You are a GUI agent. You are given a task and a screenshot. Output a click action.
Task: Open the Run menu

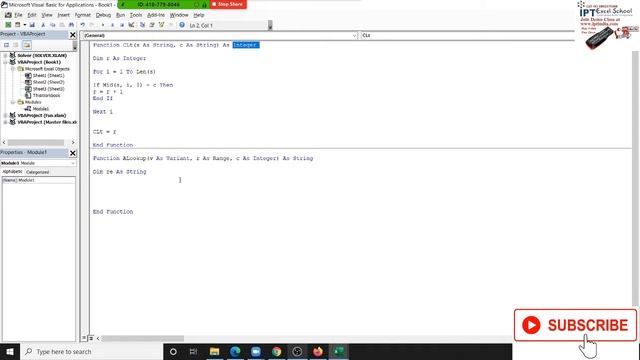tap(120, 15)
